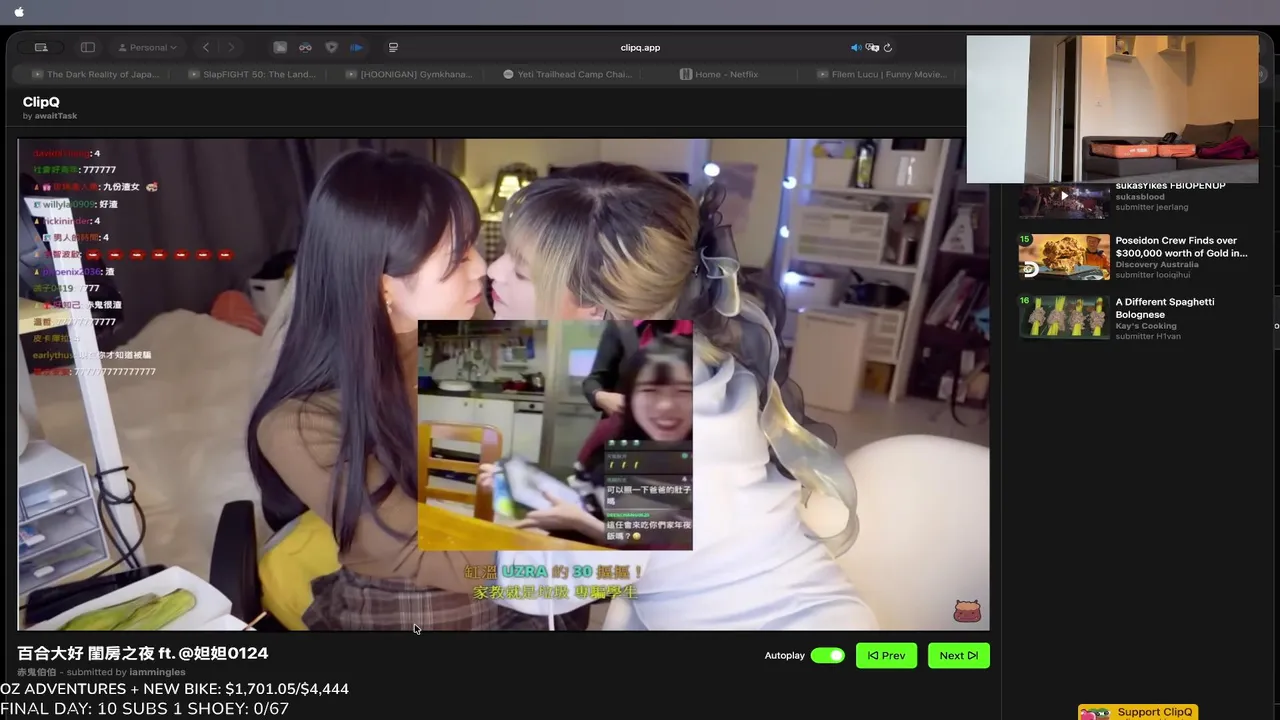The height and width of the screenshot is (720, 1280).
Task: Click the clip title ft.@妲妲0124
Action: click(x=143, y=653)
